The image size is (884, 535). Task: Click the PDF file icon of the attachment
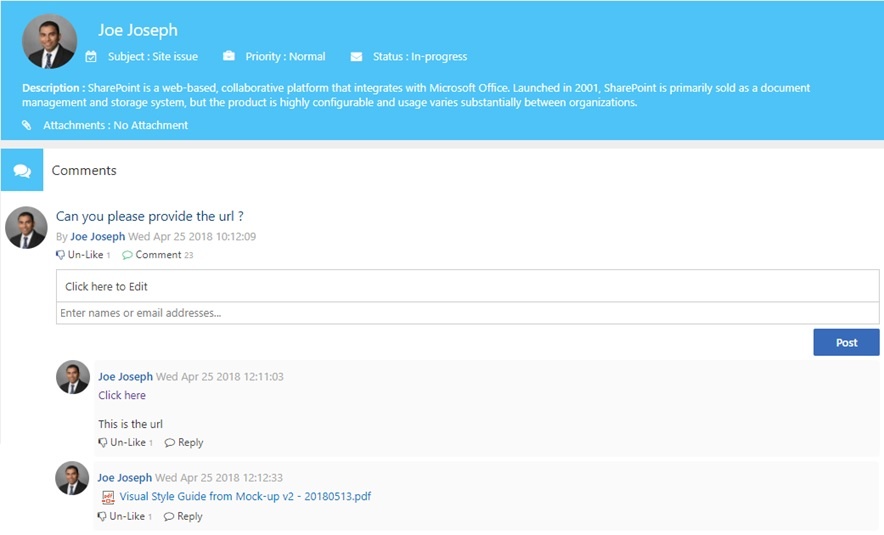point(108,497)
